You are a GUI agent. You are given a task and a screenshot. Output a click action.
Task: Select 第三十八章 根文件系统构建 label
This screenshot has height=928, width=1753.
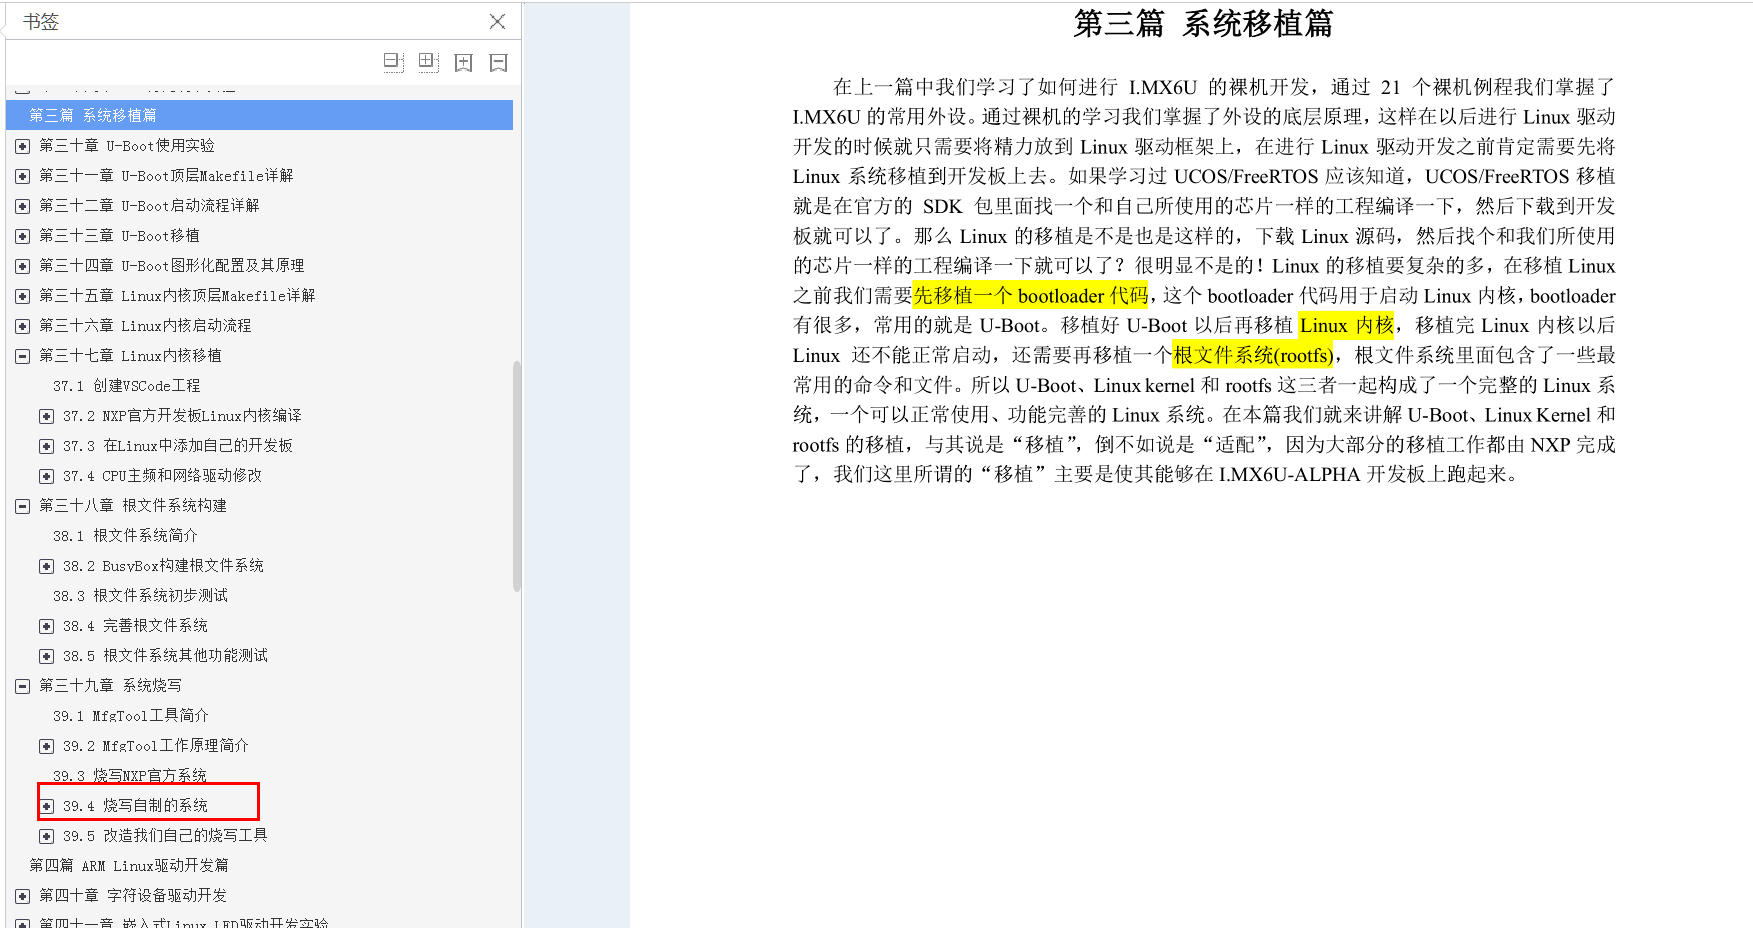[x=133, y=505]
